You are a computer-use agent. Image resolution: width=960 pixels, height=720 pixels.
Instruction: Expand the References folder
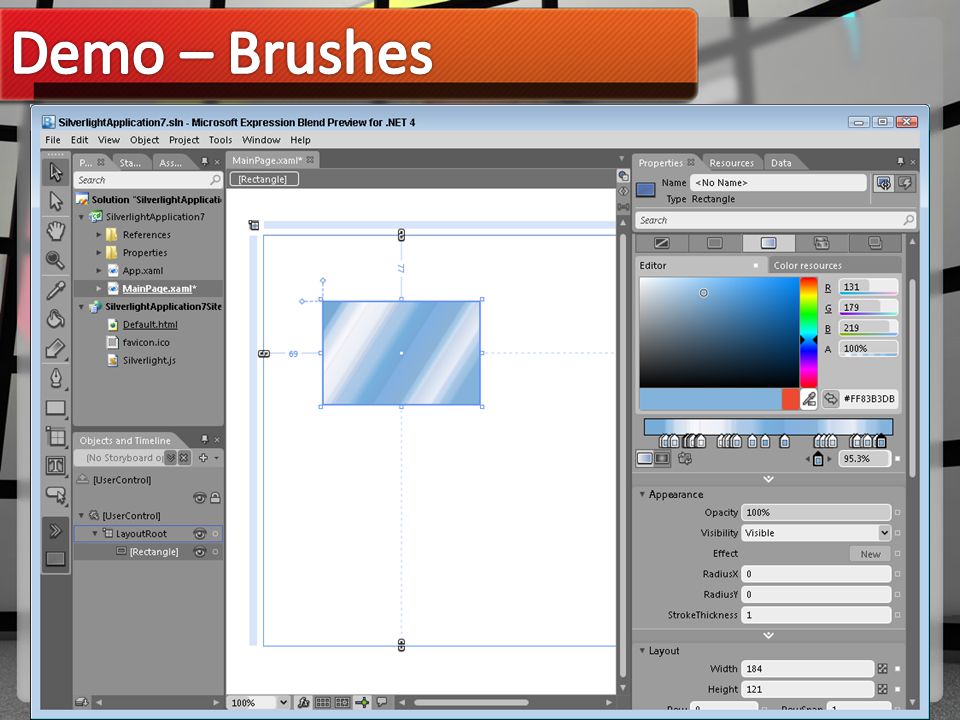point(99,234)
